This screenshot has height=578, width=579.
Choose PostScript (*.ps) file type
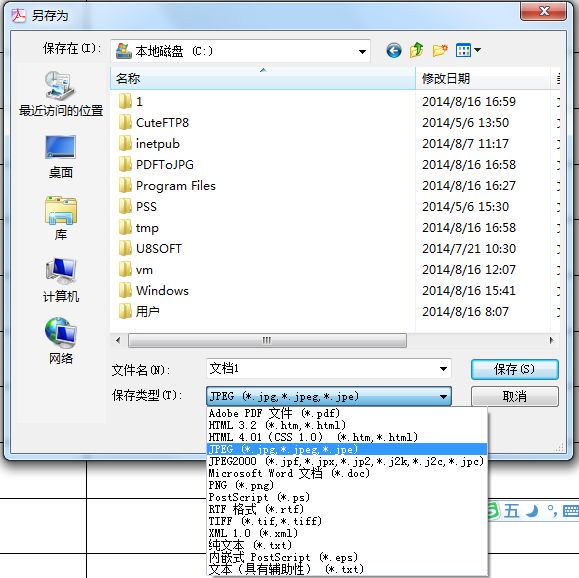[x=347, y=497]
